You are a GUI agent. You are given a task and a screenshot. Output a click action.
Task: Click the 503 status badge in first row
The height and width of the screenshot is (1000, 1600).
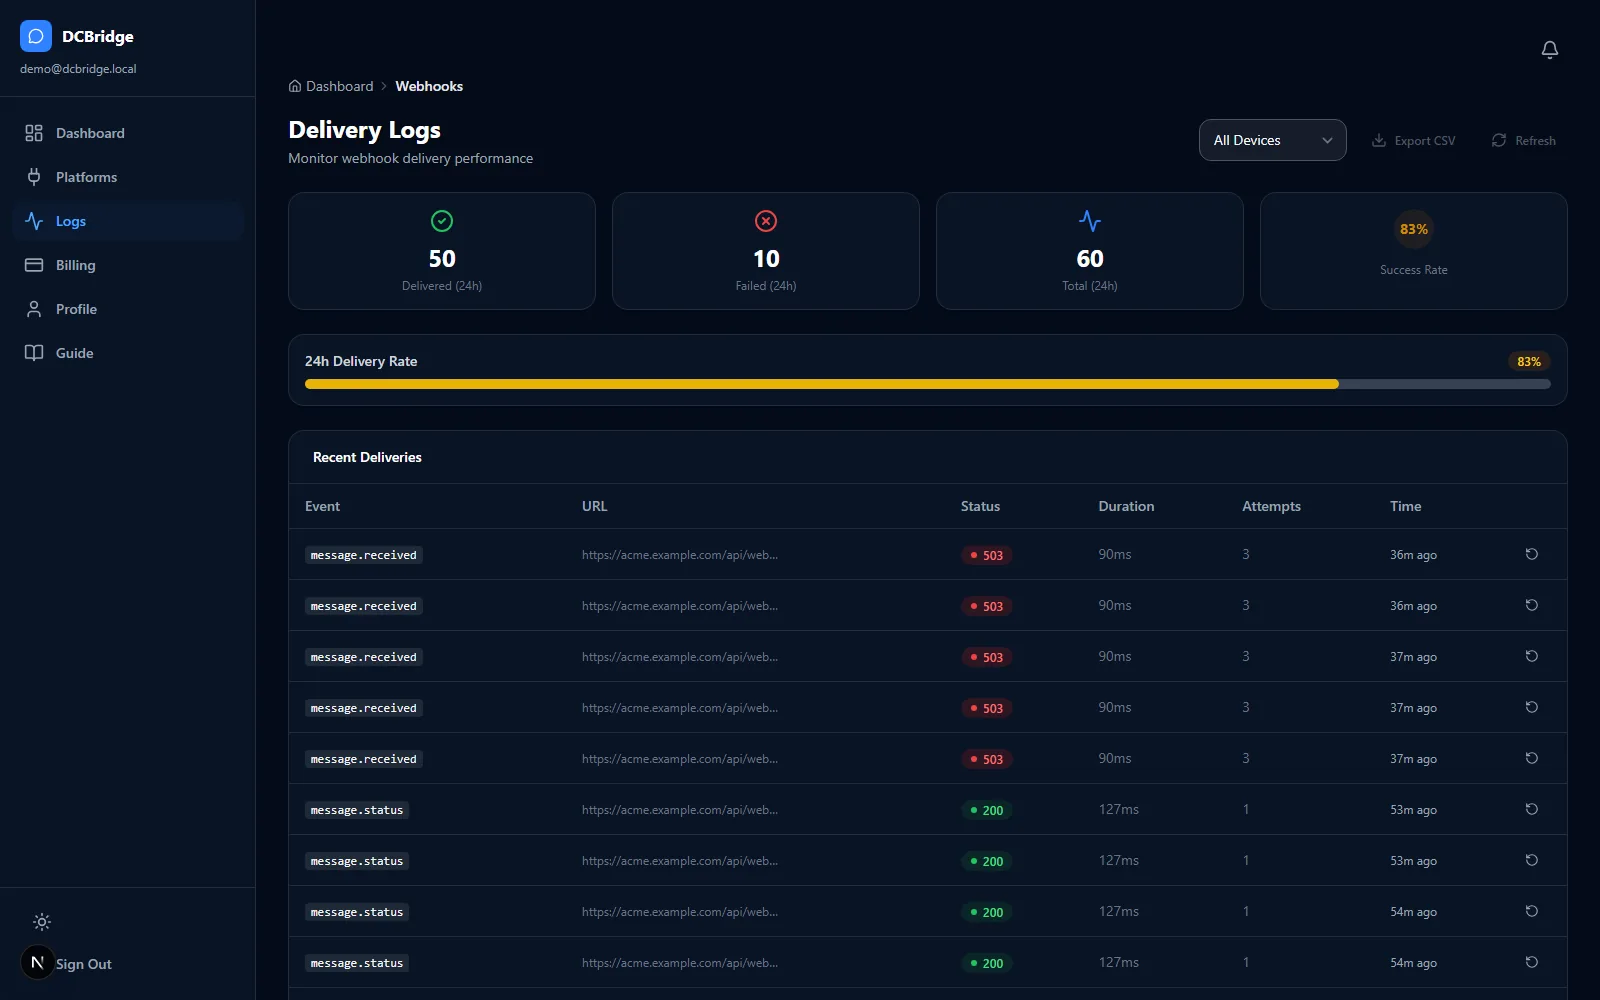(x=987, y=555)
